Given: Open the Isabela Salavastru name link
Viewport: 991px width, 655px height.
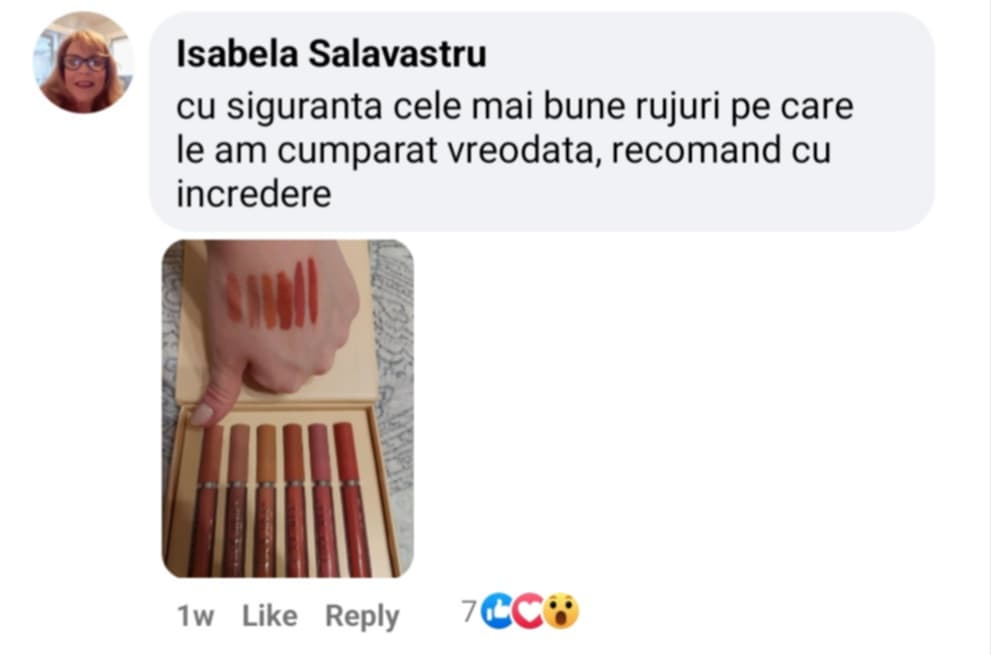Looking at the screenshot, I should tap(331, 54).
